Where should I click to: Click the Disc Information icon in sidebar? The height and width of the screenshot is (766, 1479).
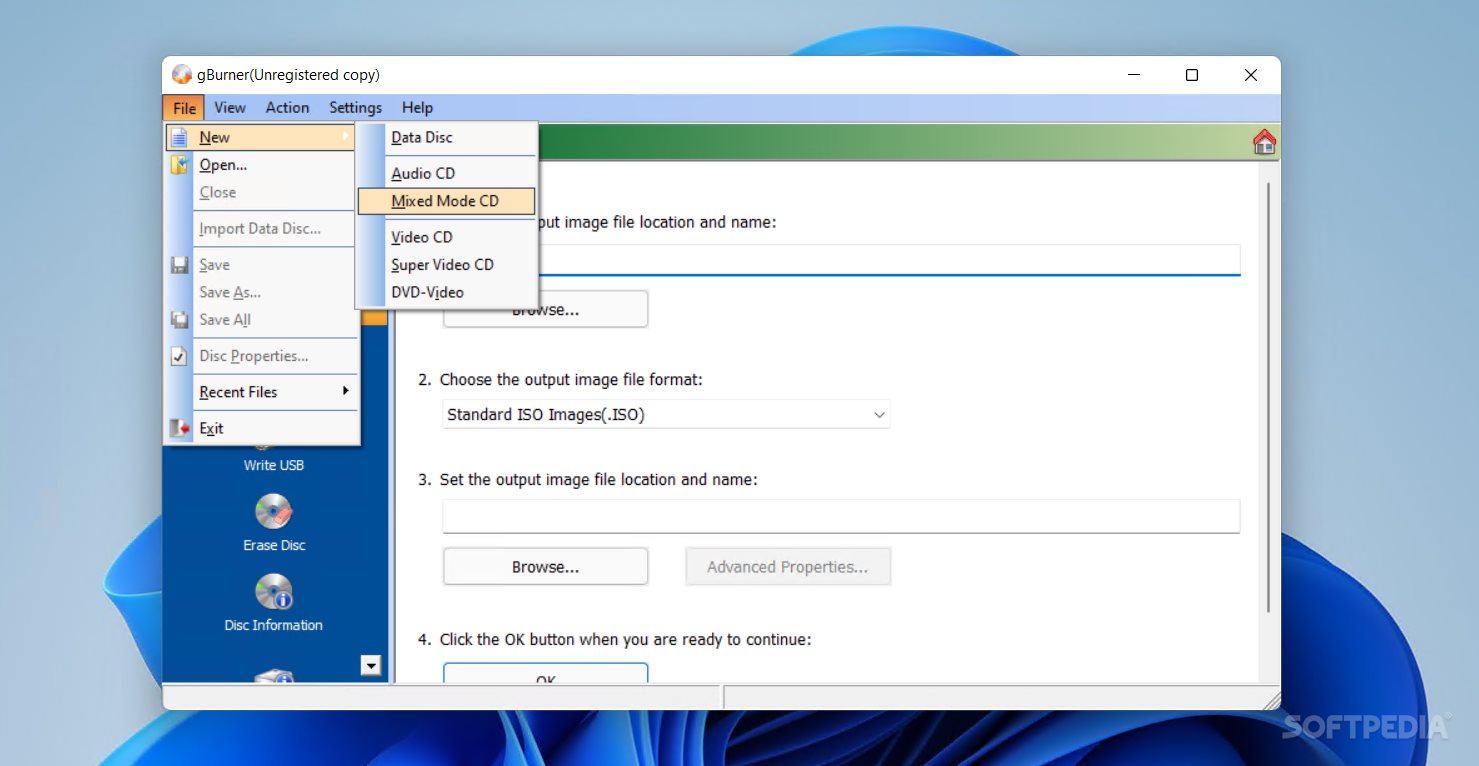273,591
